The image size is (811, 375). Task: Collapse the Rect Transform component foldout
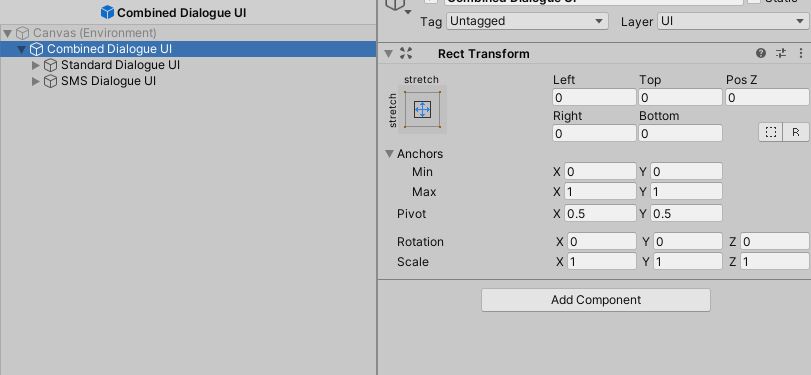coord(389,53)
